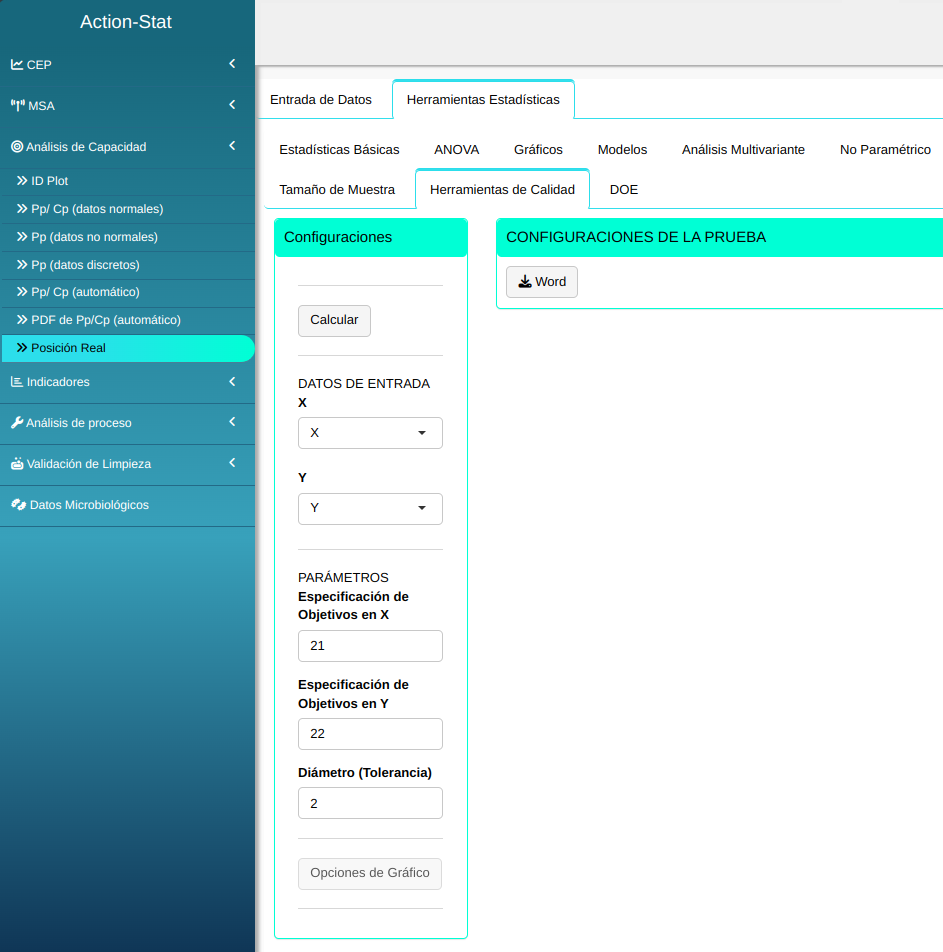Open the X variable dropdown
The width and height of the screenshot is (943, 952).
point(370,433)
